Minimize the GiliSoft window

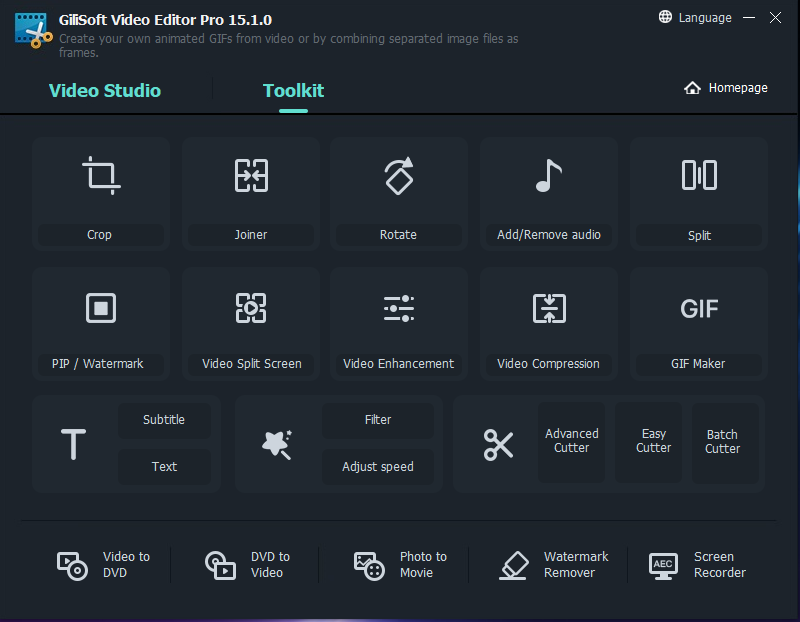pos(748,17)
